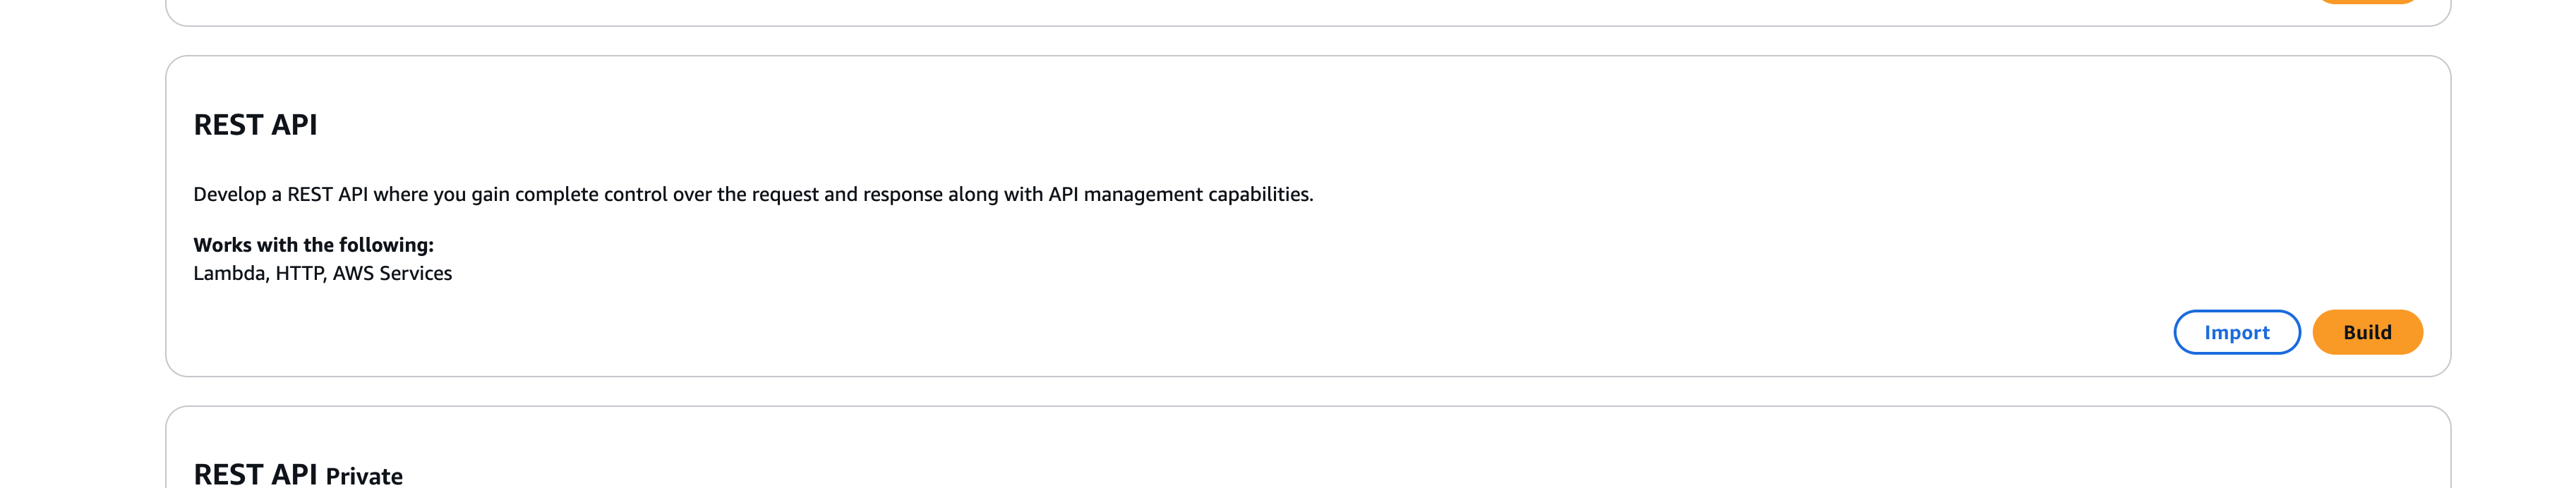The width and height of the screenshot is (2576, 488).
Task: Click the REST API description sentence
Action: click(753, 194)
